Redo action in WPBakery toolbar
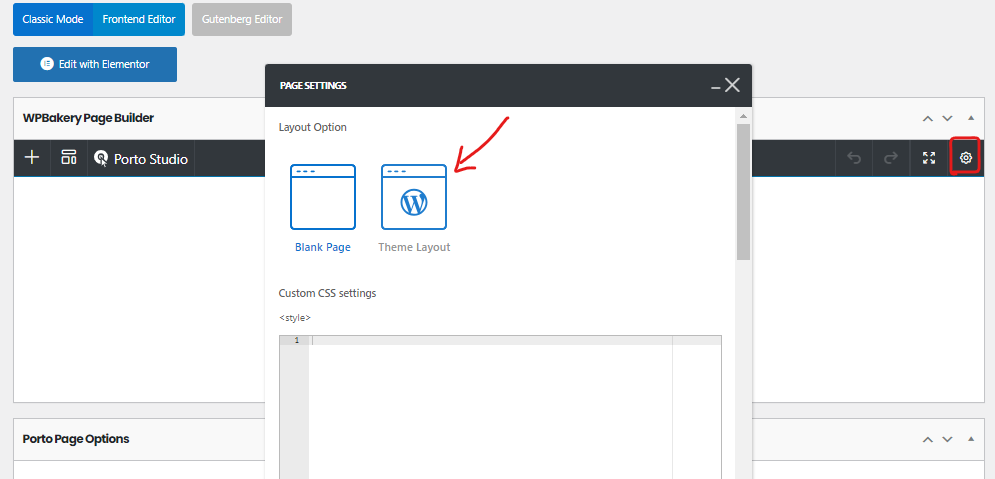Viewport: 995px width, 479px height. pyautogui.click(x=891, y=158)
